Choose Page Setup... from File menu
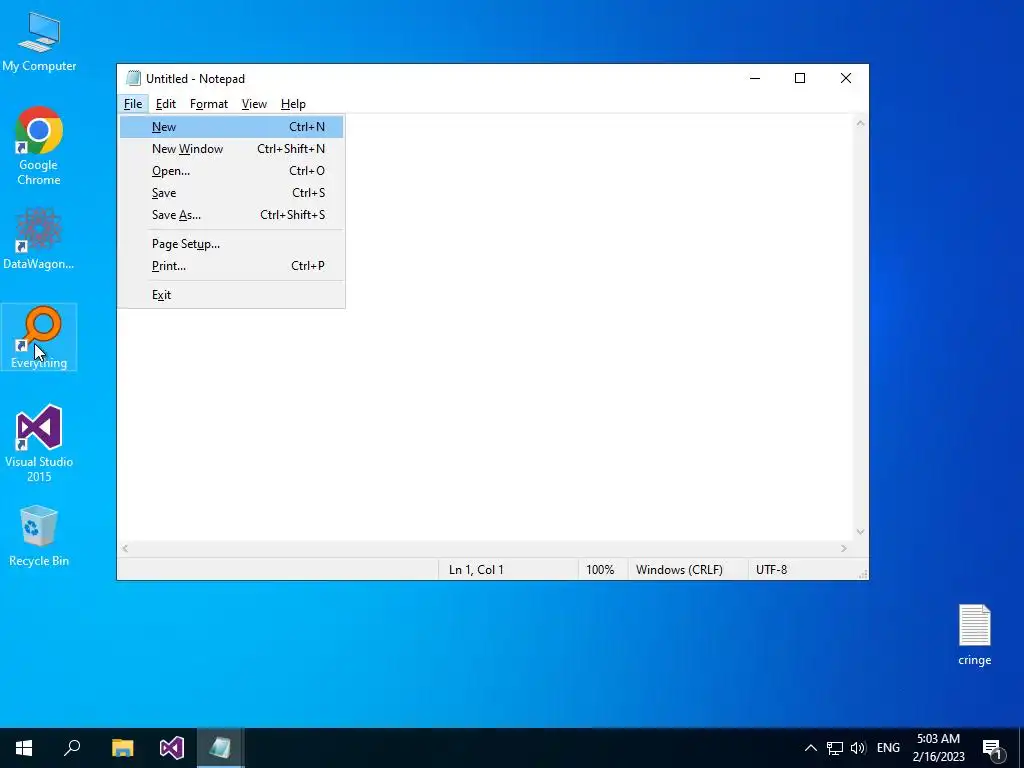The height and width of the screenshot is (768, 1024). 231,244
